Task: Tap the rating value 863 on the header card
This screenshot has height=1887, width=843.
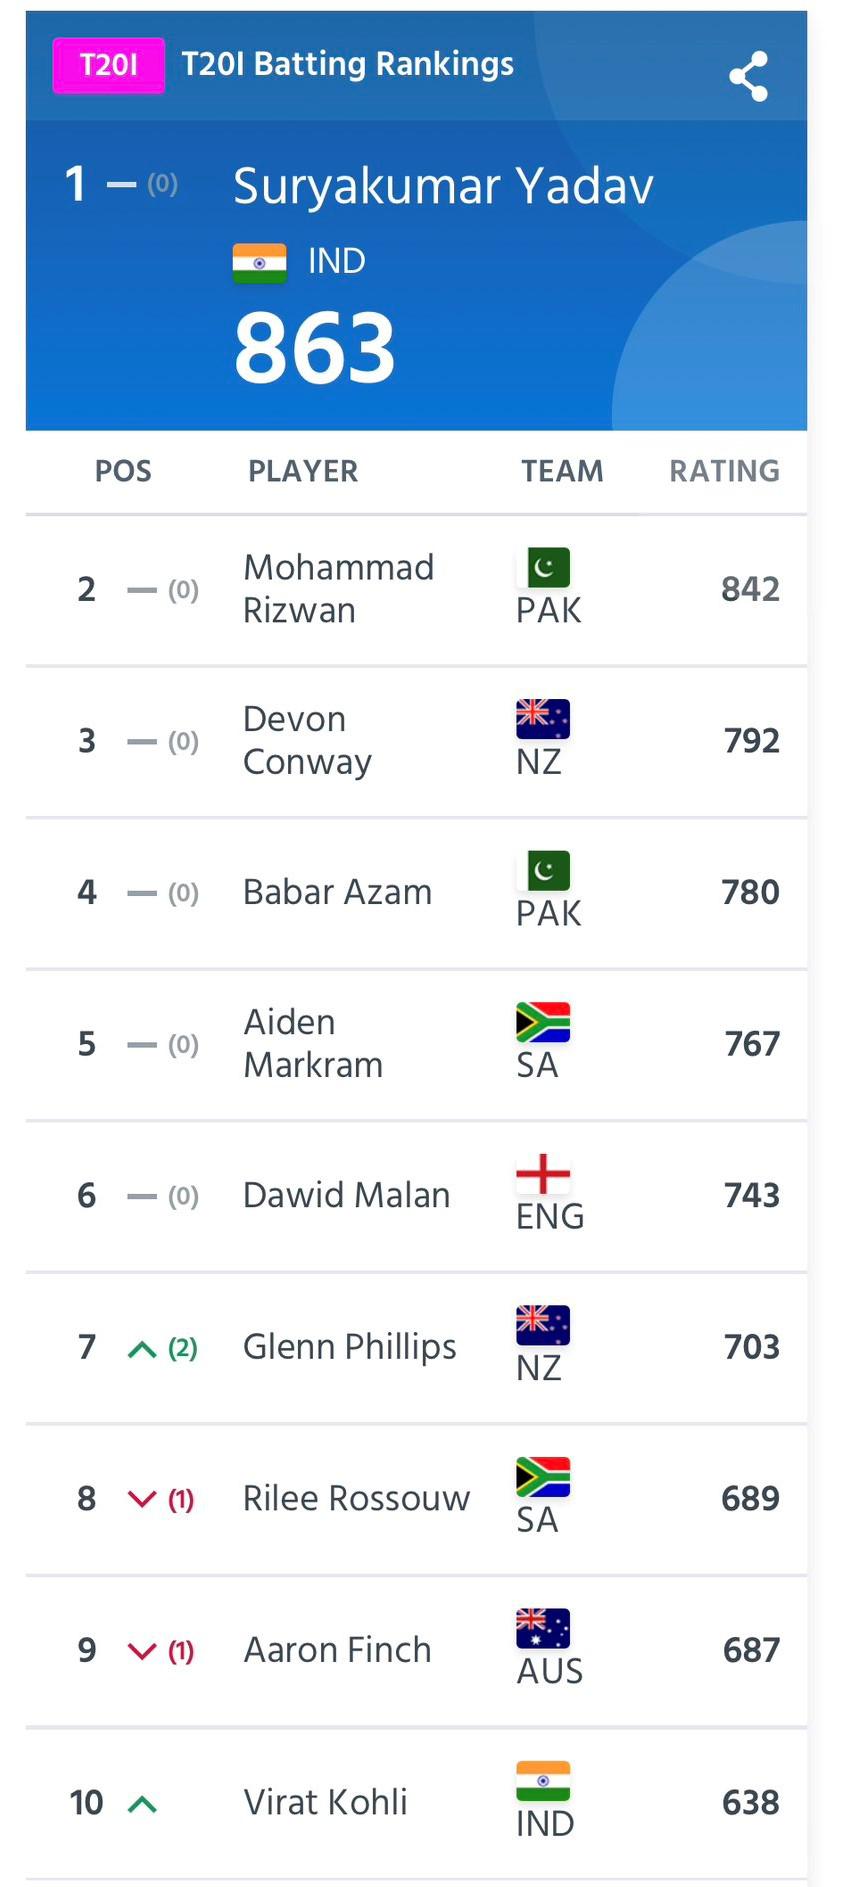Action: click(315, 345)
